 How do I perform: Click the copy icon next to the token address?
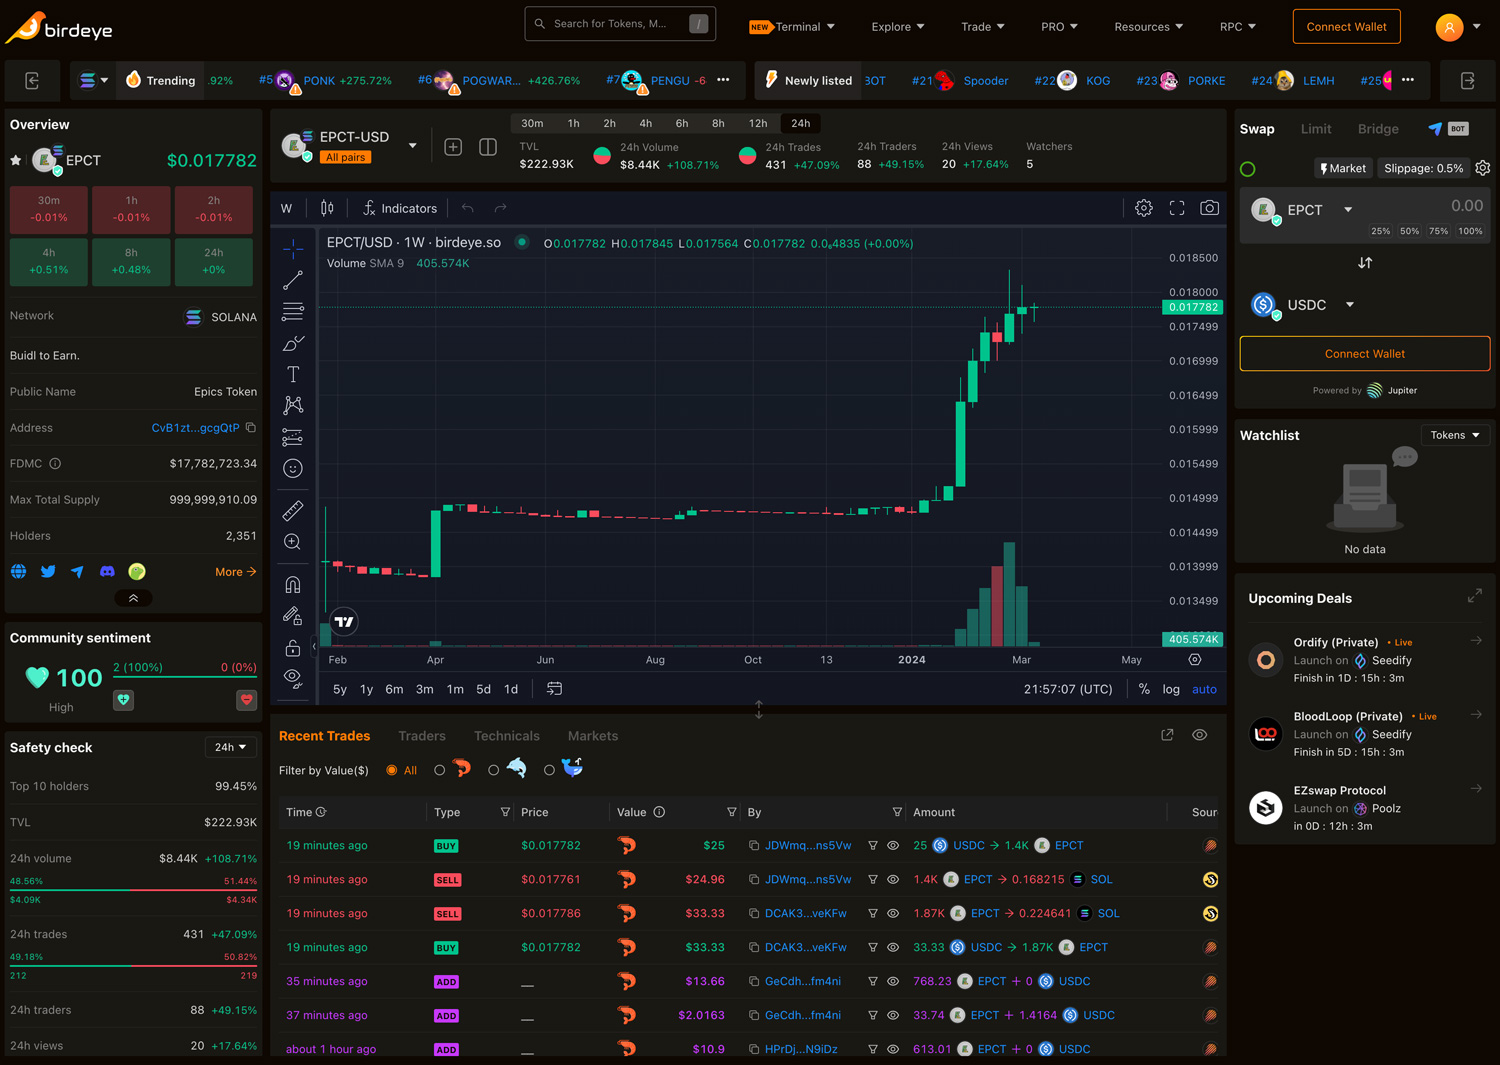[250, 427]
